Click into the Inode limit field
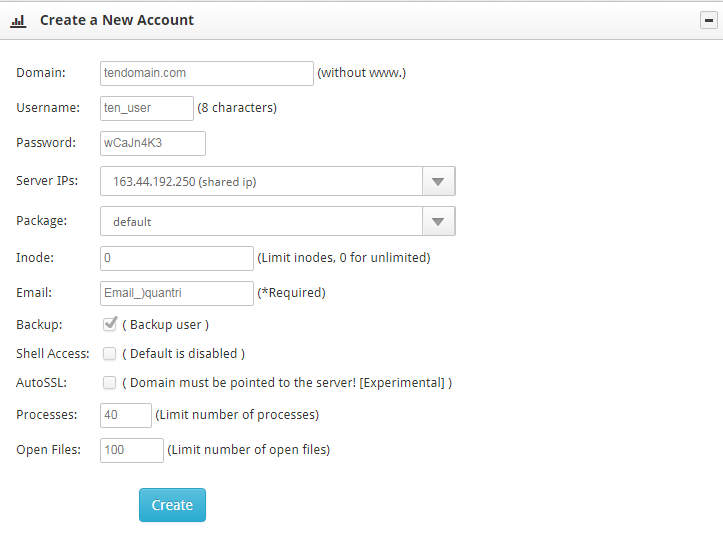The image size is (723, 558). click(177, 258)
